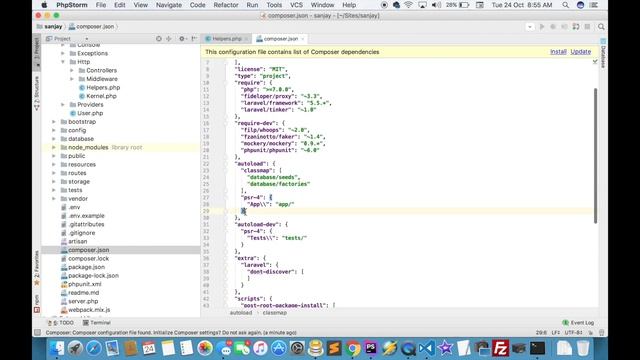Image resolution: width=640 pixels, height=360 pixels.
Task: Click the scroll-from-source target icon in Project panel
Action: (159, 38)
